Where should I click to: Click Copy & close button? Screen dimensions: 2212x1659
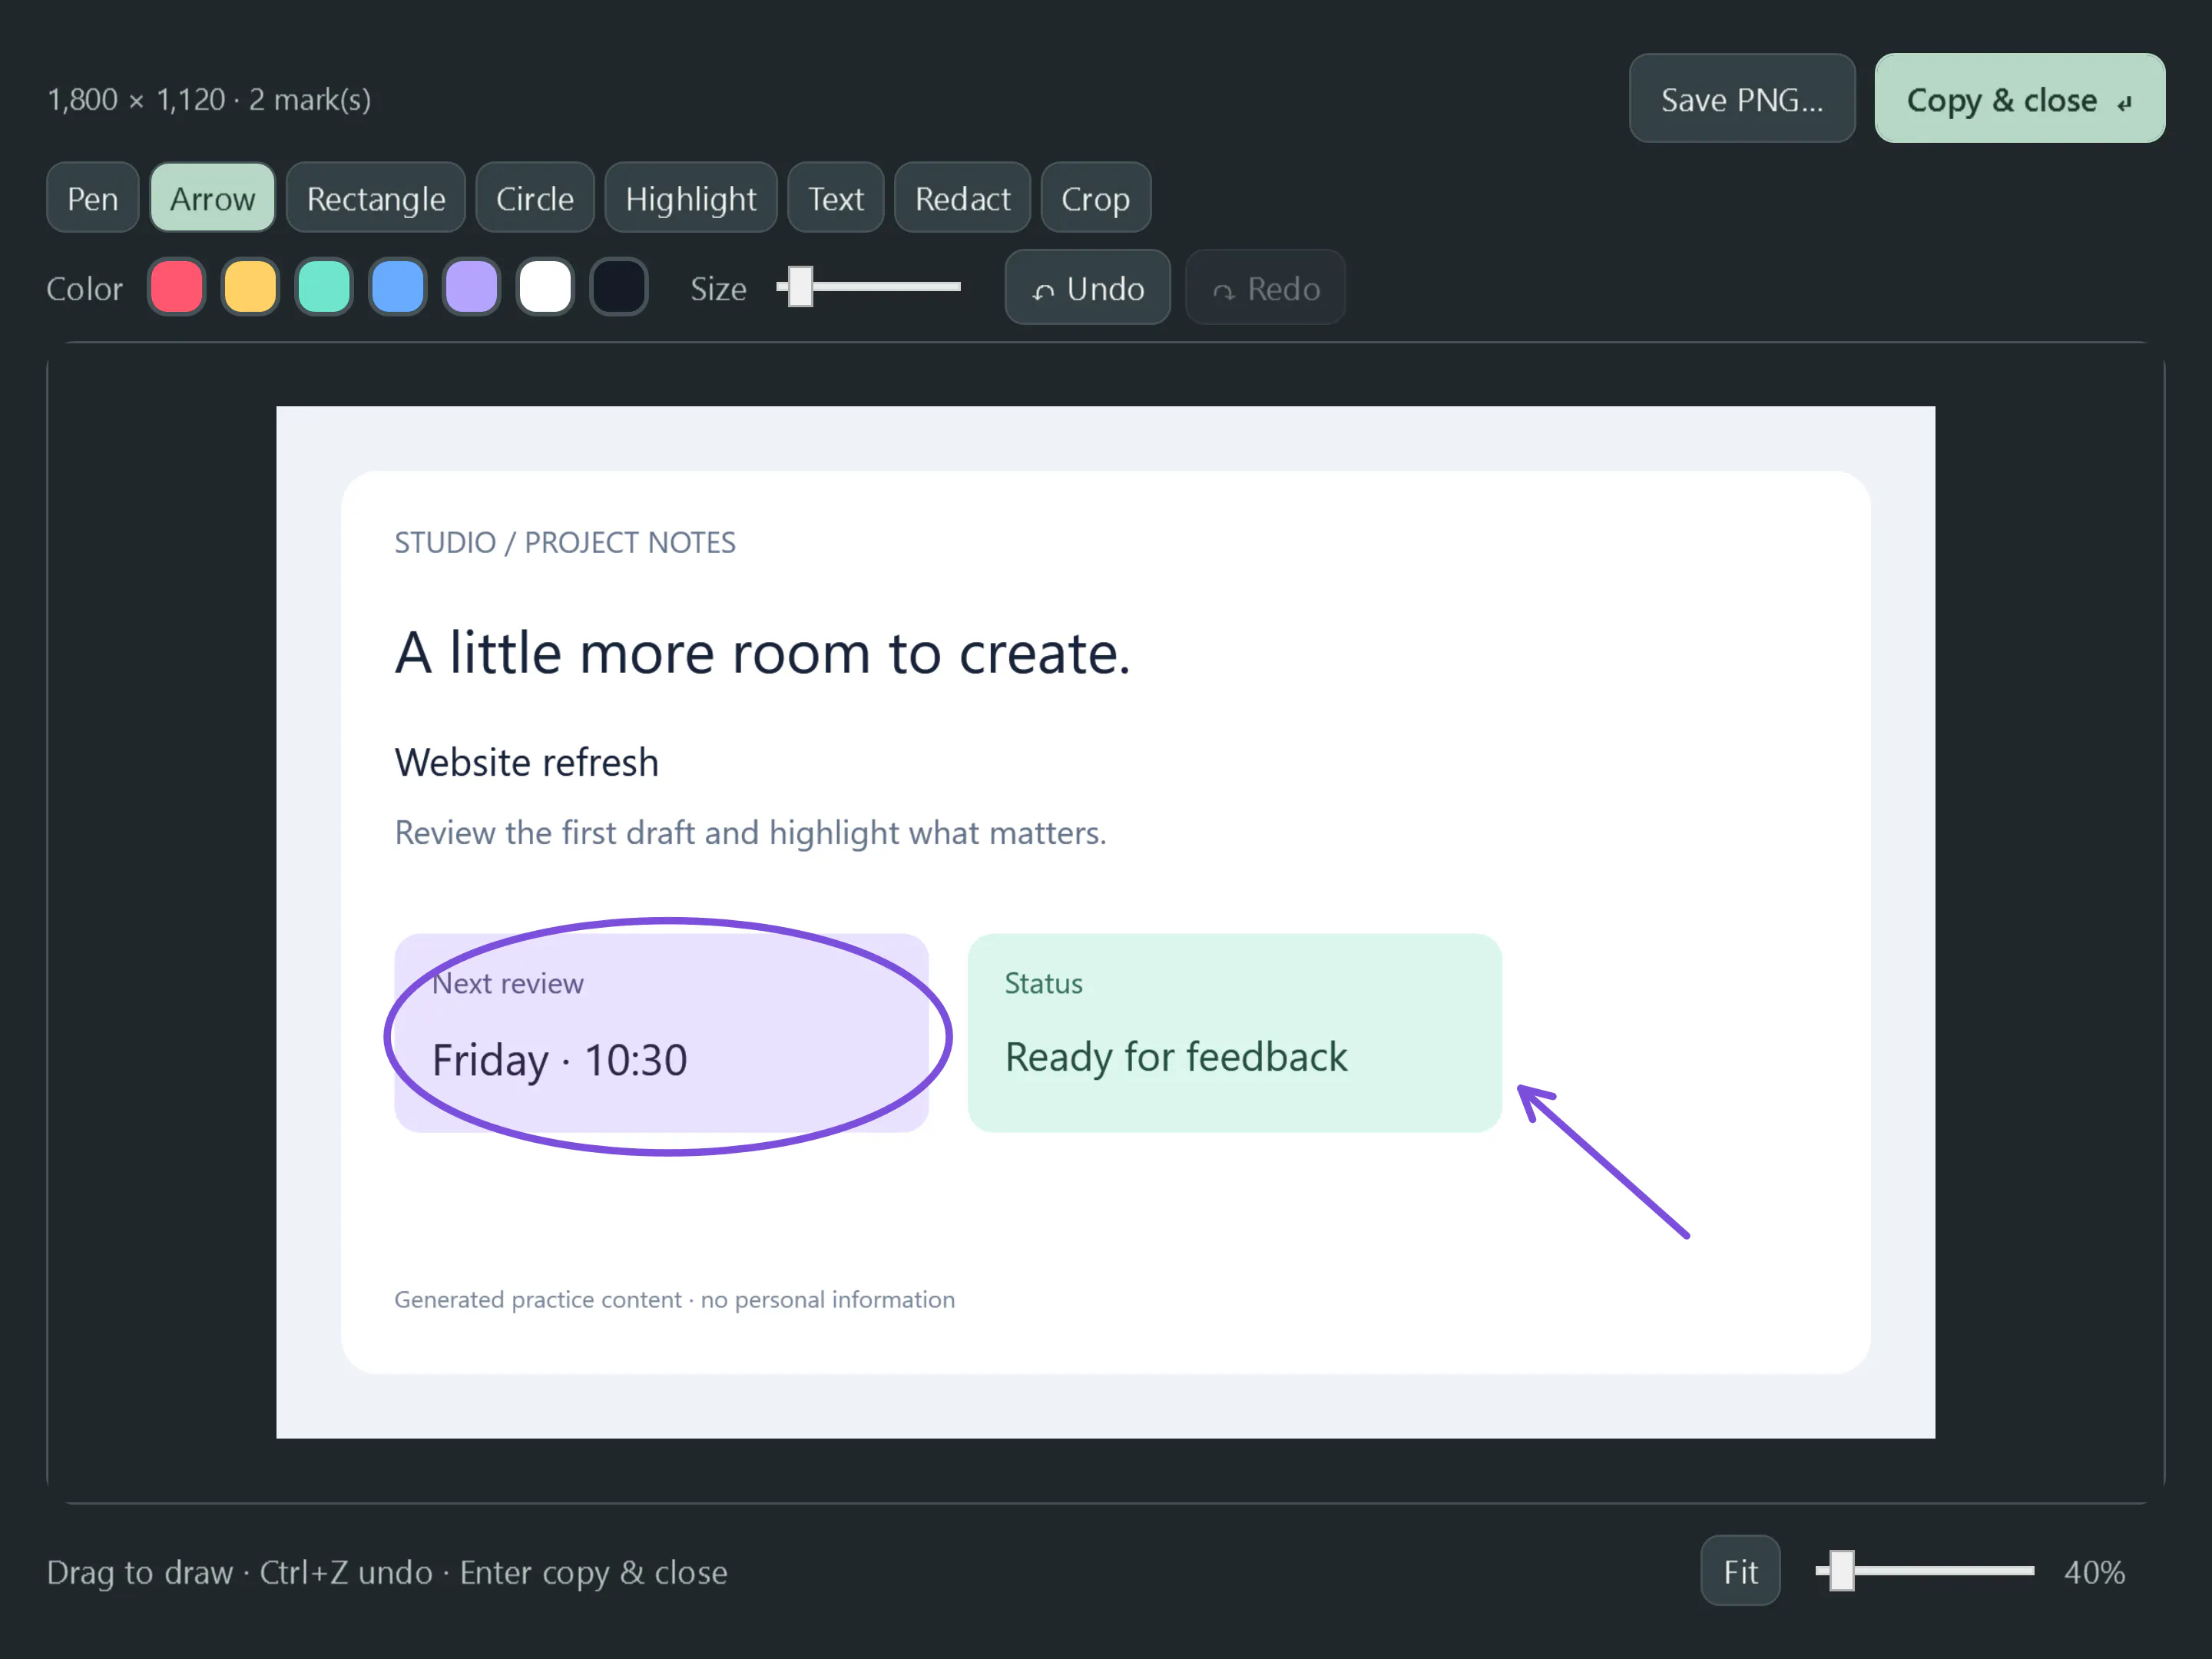pyautogui.click(x=2020, y=99)
